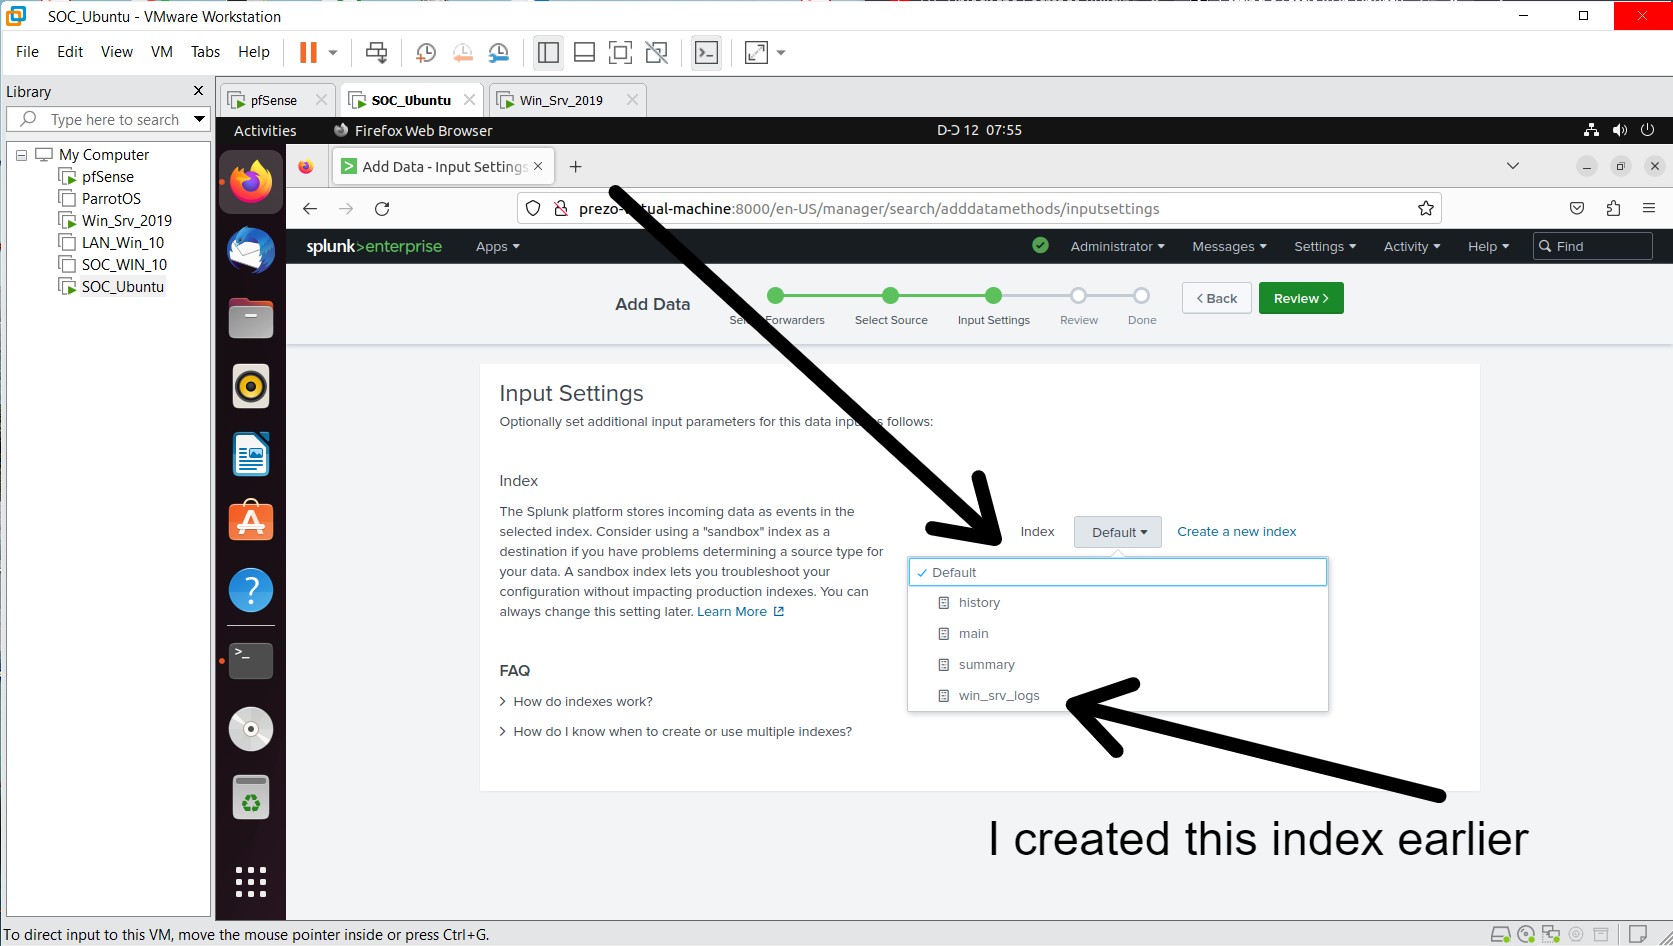
Task: Open the Messages dropdown
Action: pos(1229,246)
